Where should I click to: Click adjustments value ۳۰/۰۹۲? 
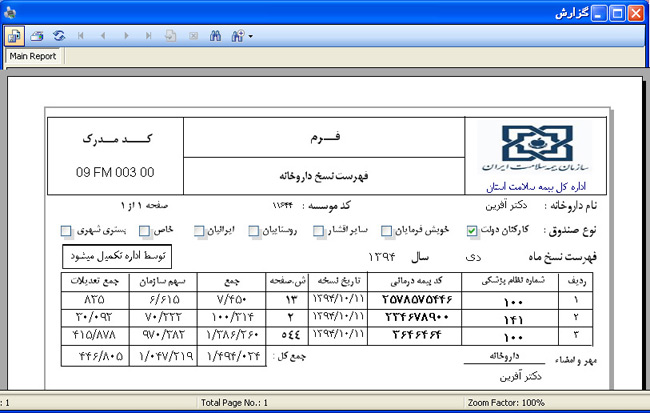pyautogui.click(x=94, y=317)
